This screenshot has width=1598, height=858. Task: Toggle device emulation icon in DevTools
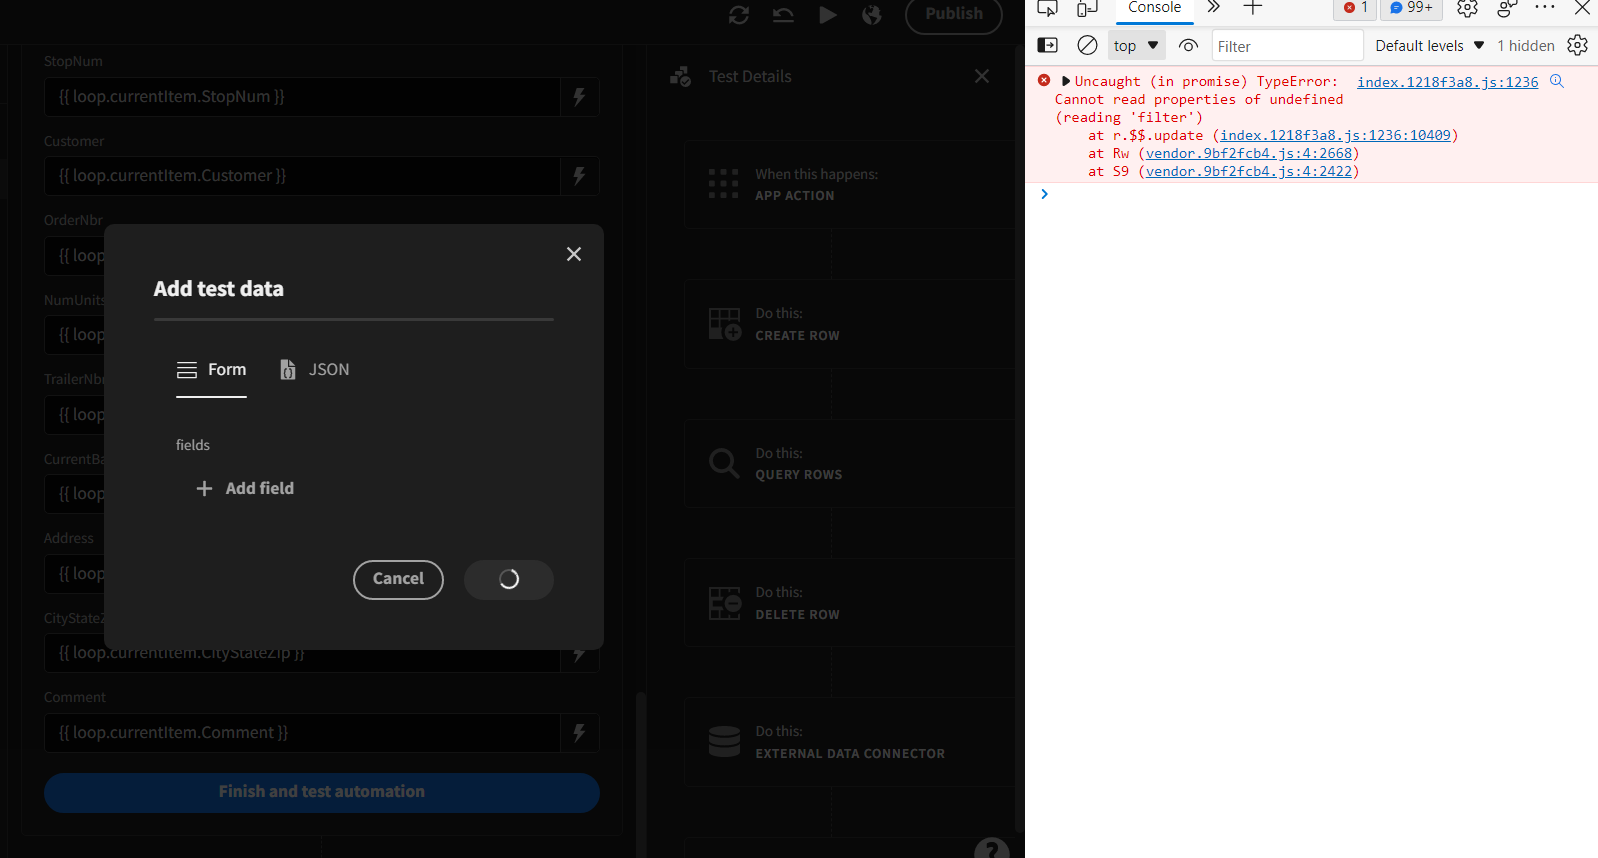tap(1088, 8)
